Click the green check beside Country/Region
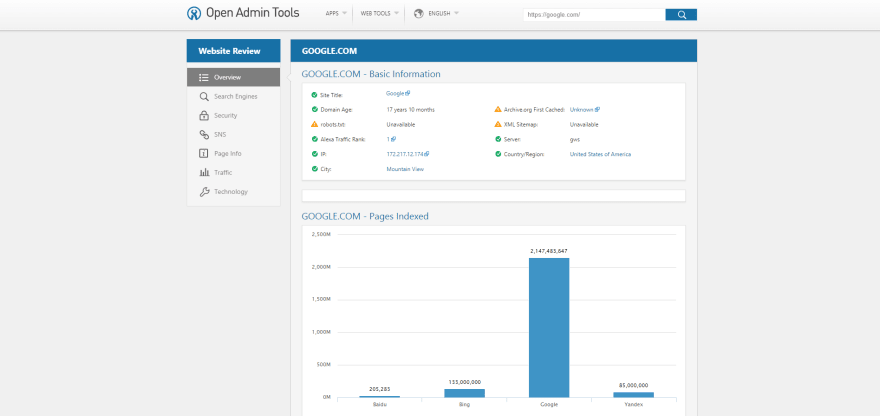Image resolution: width=880 pixels, height=416 pixels. (498, 154)
